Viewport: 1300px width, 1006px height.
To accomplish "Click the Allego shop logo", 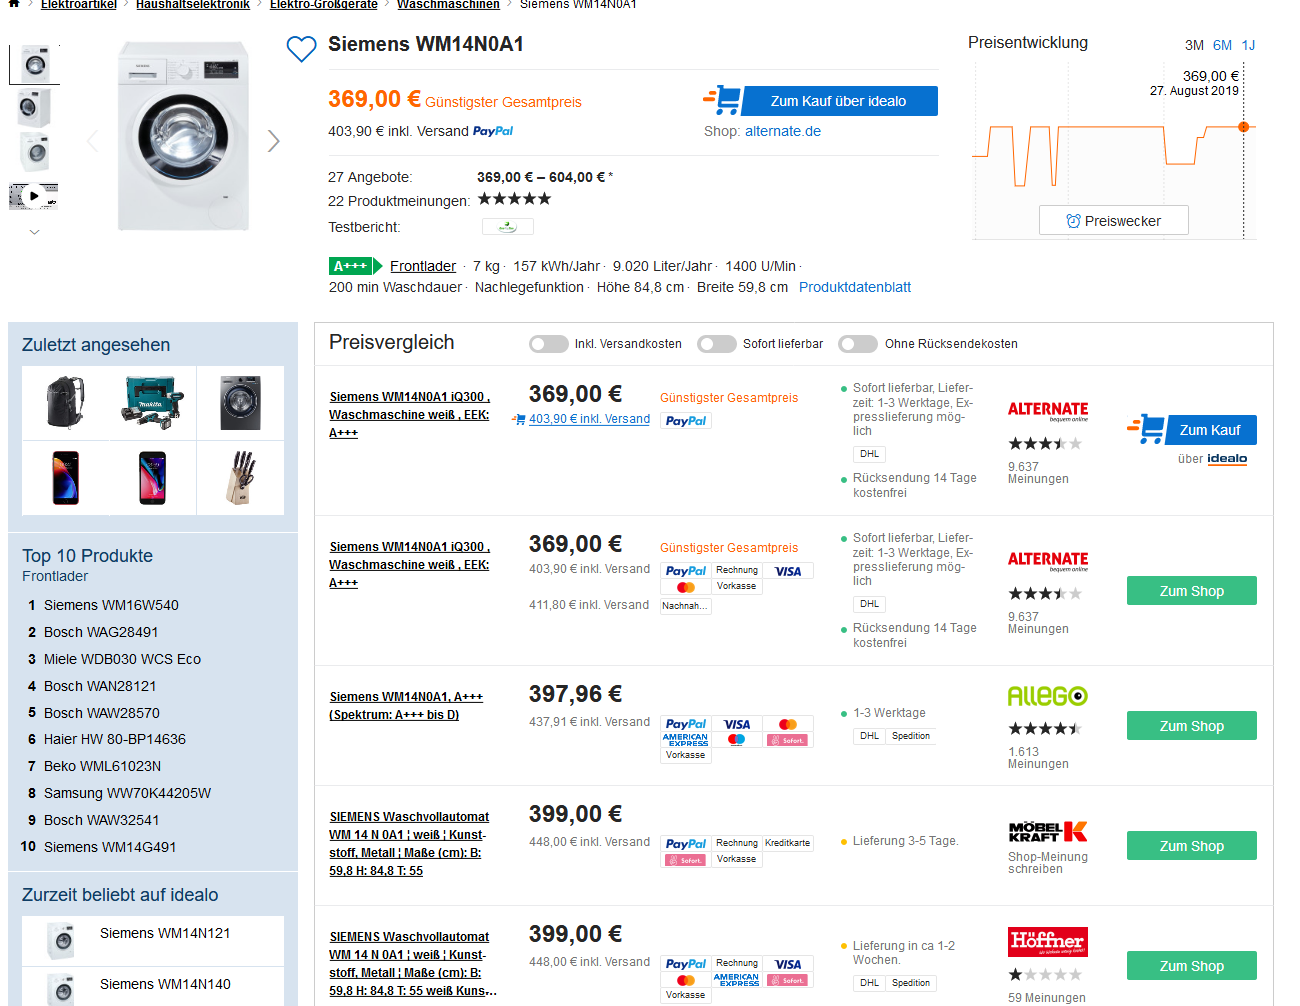I will [1047, 696].
